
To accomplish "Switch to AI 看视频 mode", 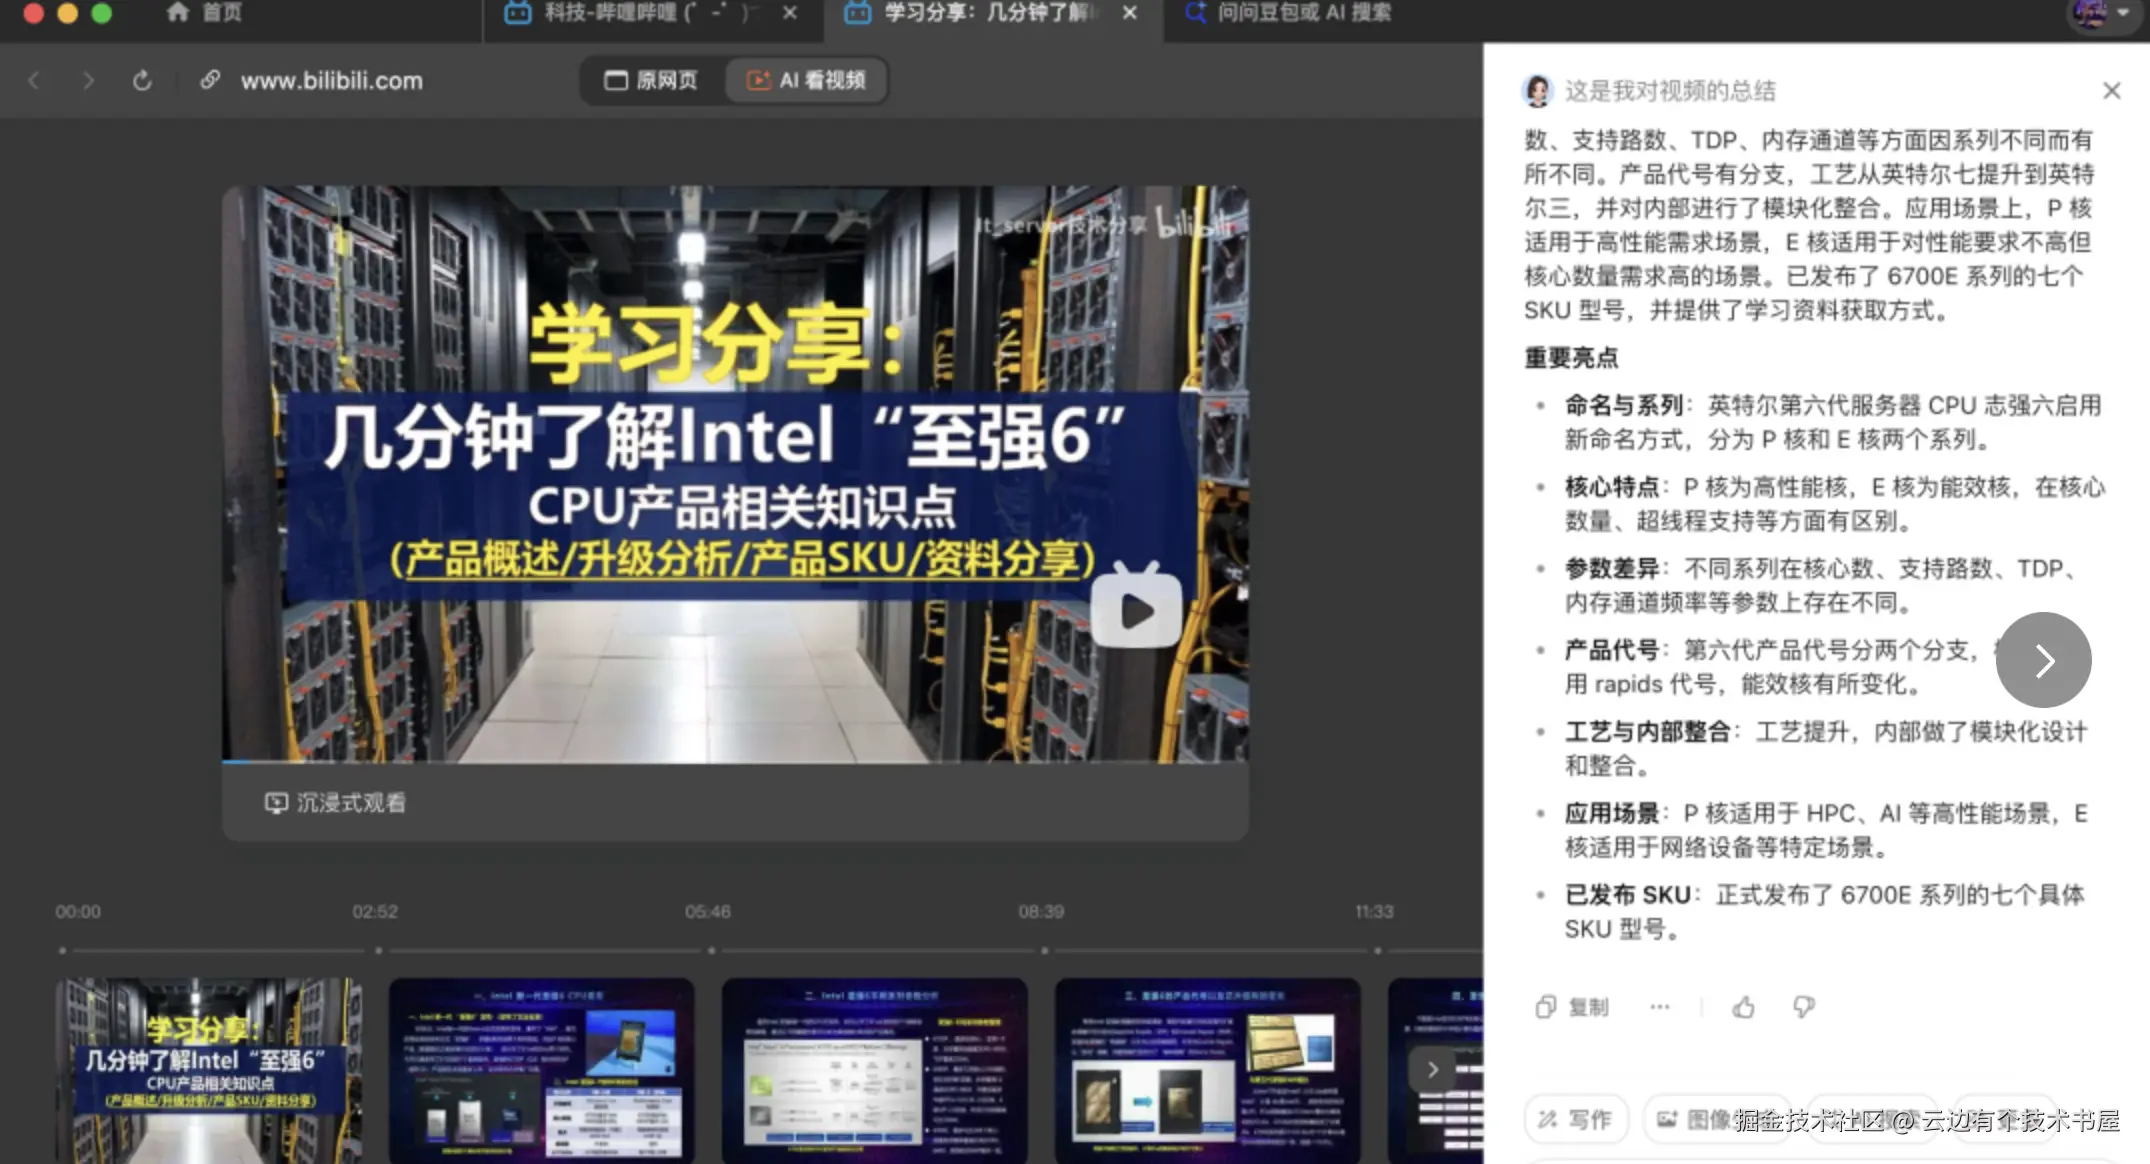I will click(x=806, y=80).
